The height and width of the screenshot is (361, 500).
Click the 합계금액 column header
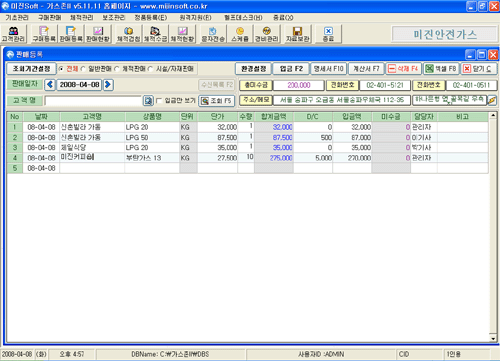click(274, 117)
